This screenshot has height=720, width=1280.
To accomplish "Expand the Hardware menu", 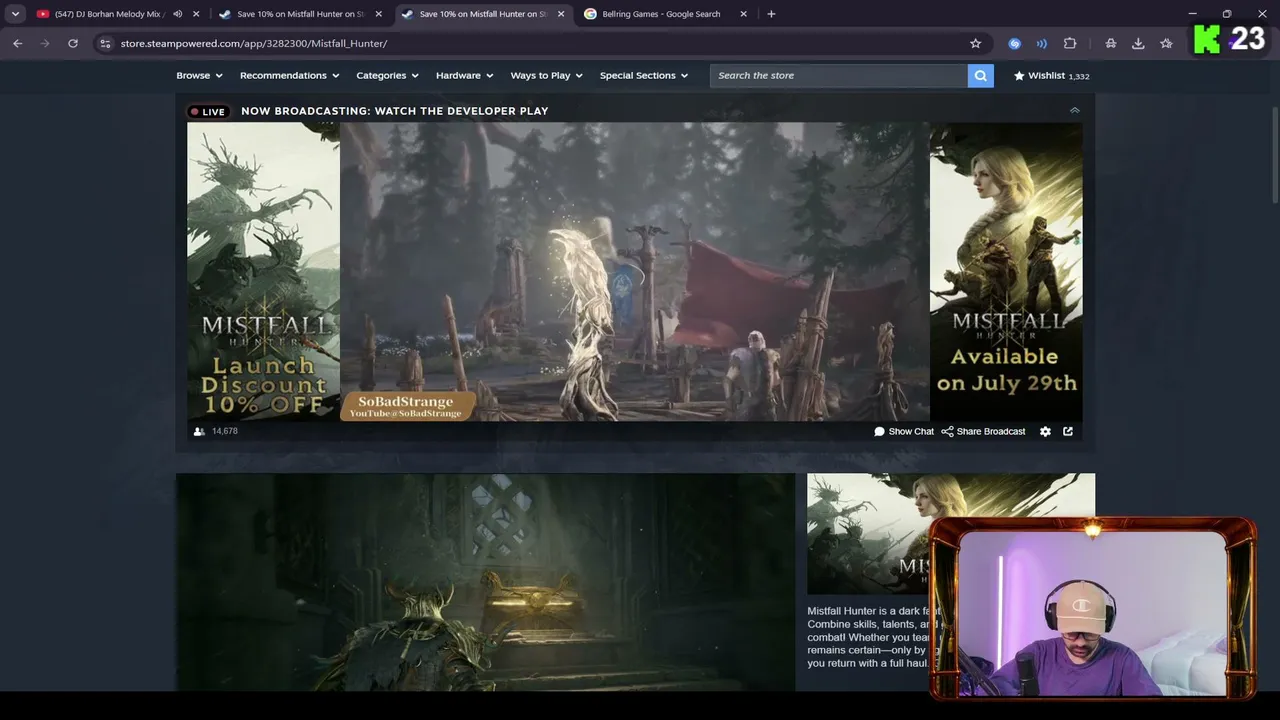I will (464, 75).
